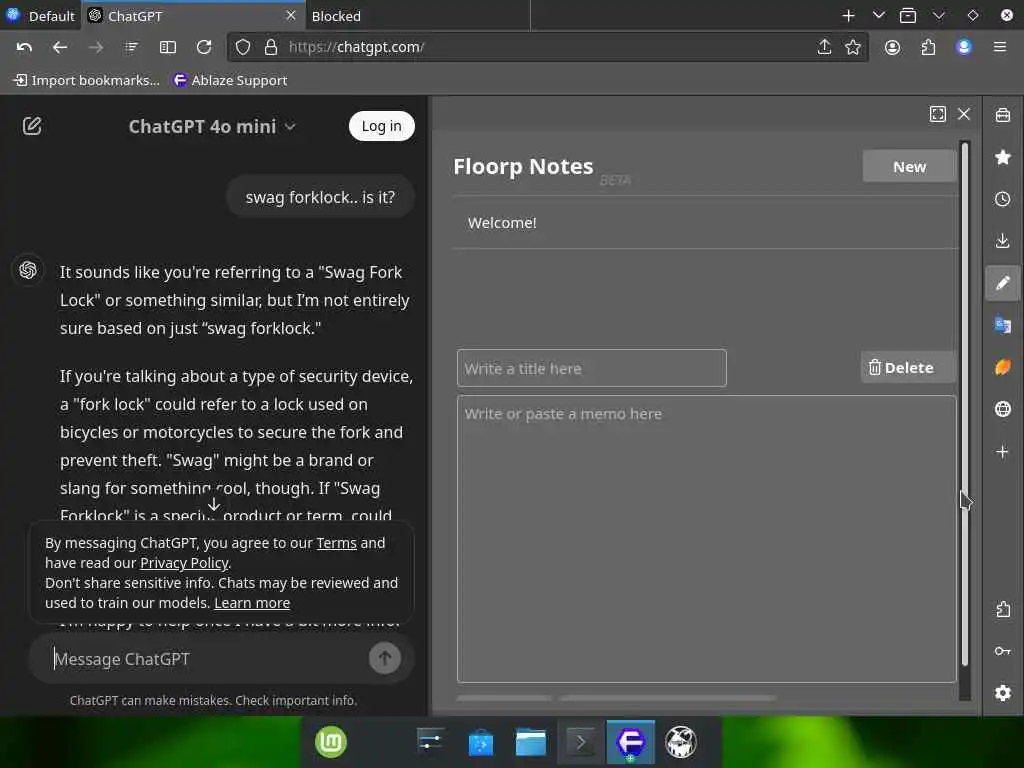
Task: Click the memo text area
Action: [707, 539]
